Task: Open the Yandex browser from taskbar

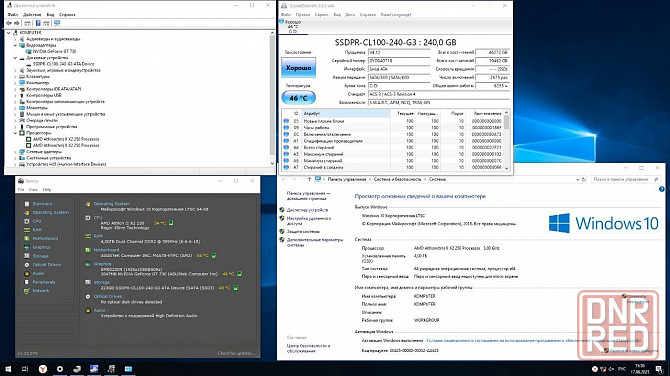Action: point(42,369)
